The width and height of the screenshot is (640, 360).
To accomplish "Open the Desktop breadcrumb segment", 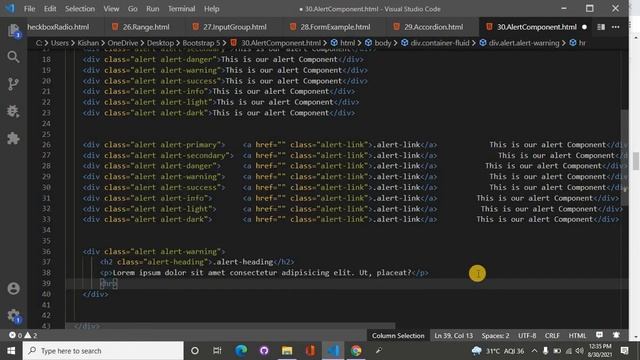I will (x=160, y=43).
